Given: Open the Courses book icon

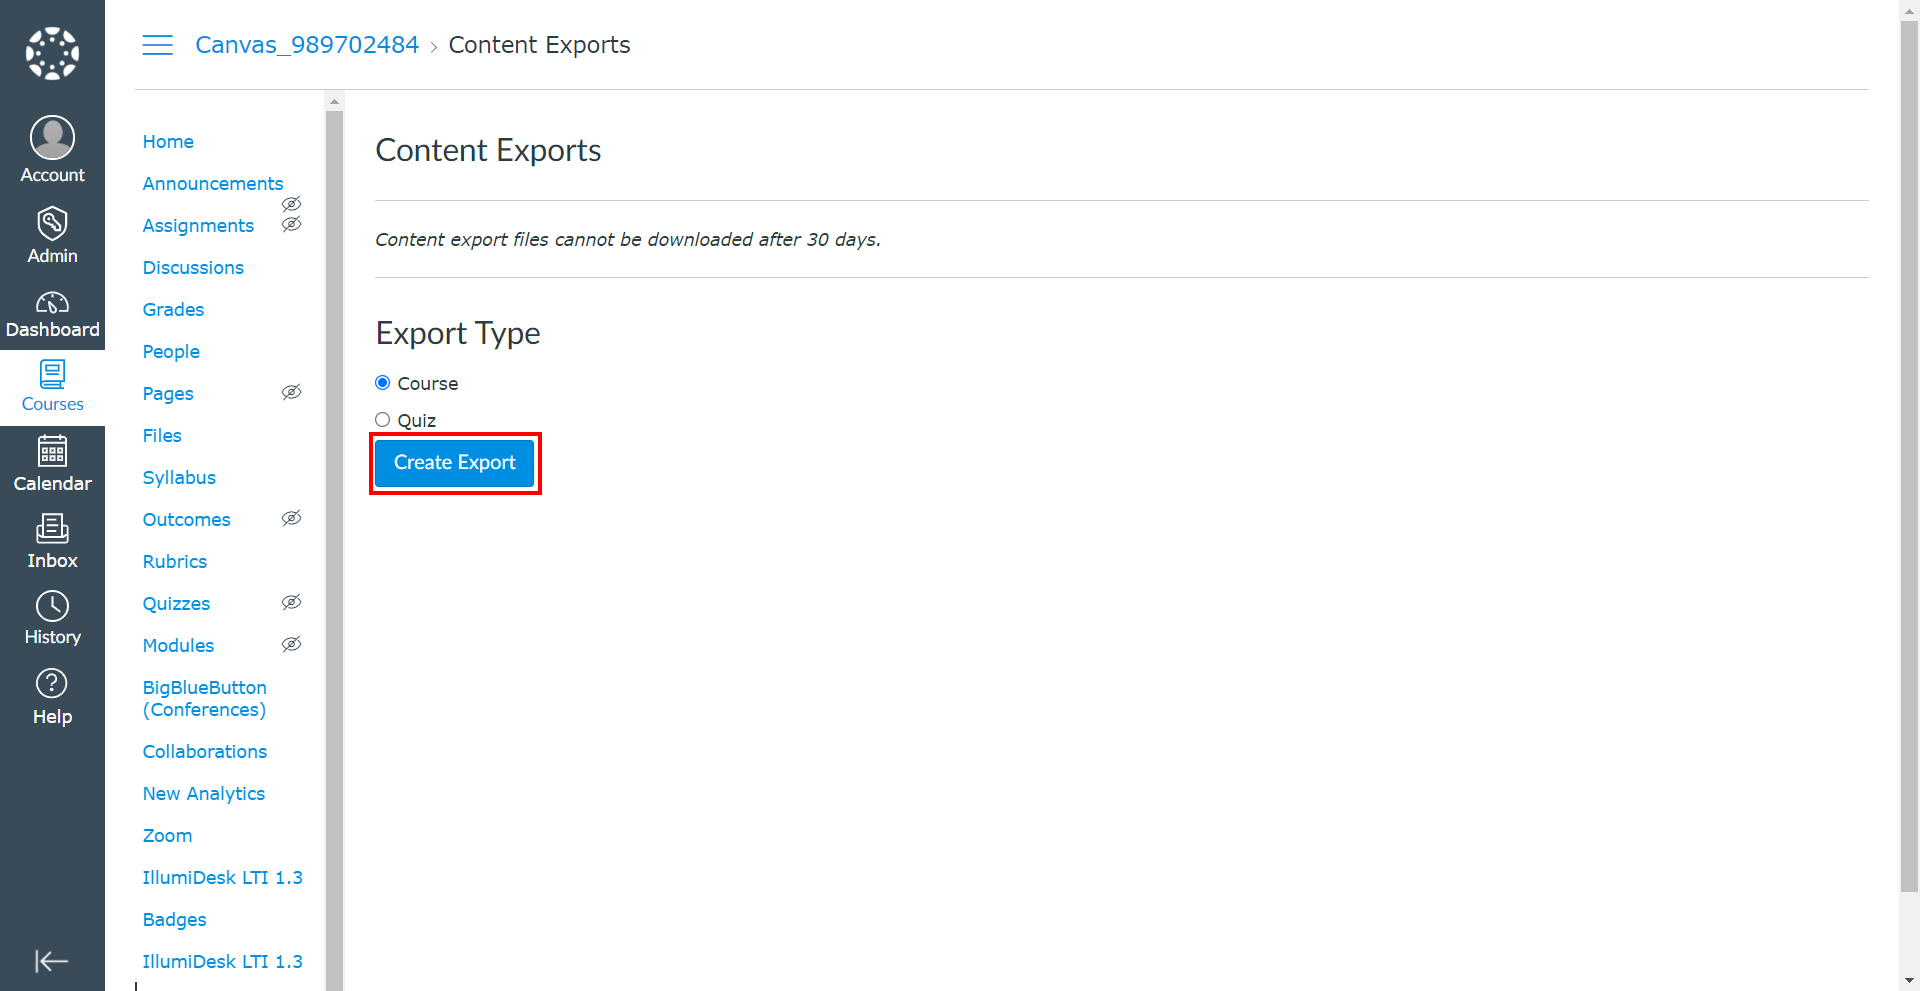Looking at the screenshot, I should click(x=52, y=375).
